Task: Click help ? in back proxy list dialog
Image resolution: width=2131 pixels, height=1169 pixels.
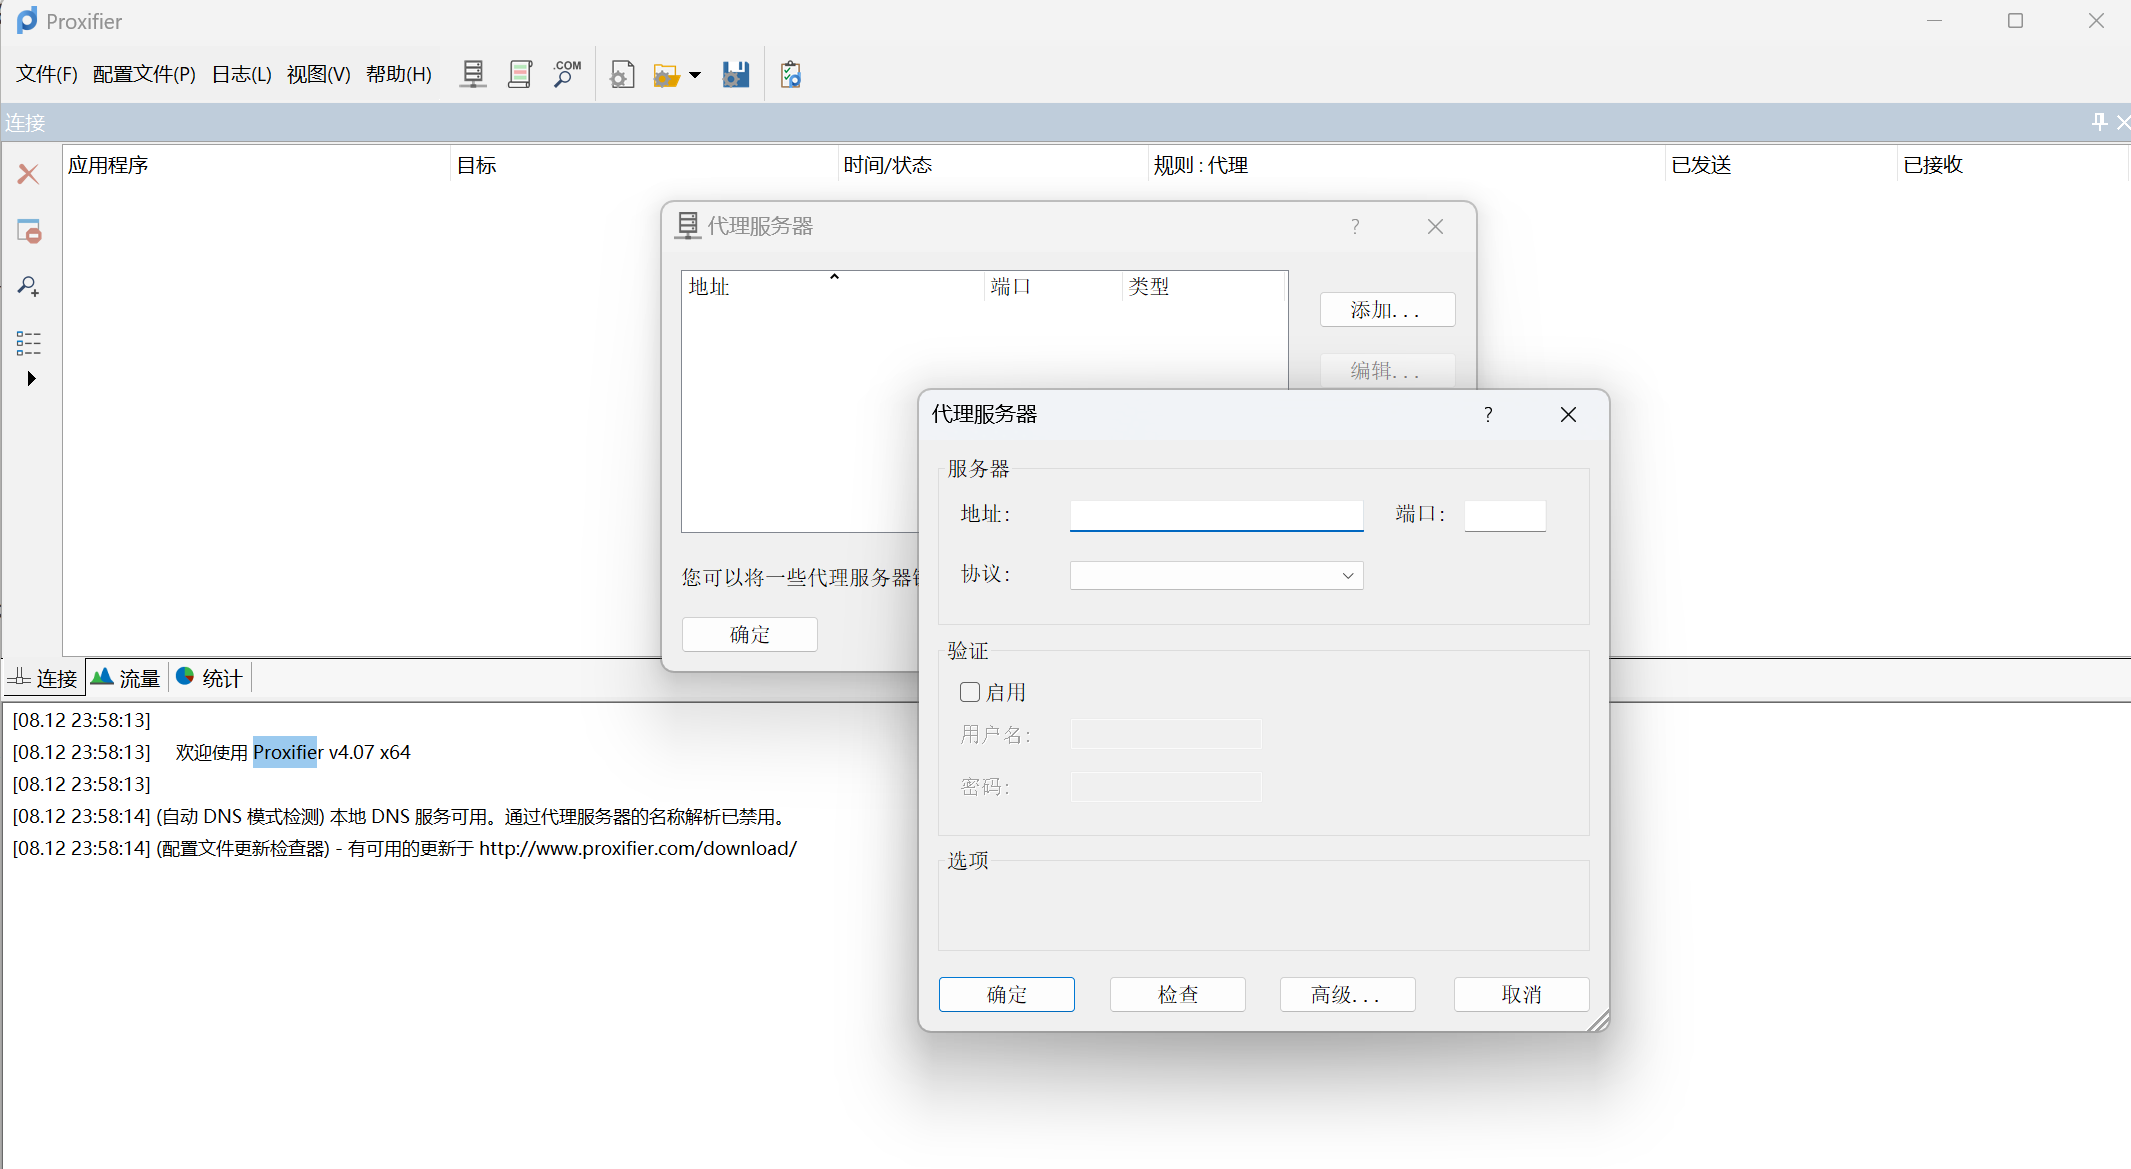Action: (x=1355, y=227)
